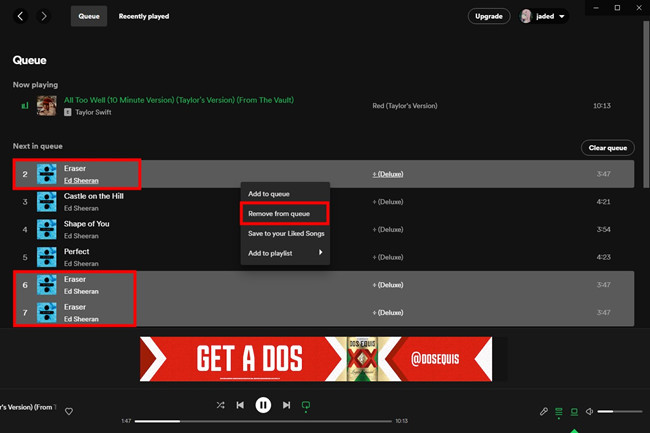Choose Save to your Liked Songs
This screenshot has width=650, height=433.
pos(285,233)
